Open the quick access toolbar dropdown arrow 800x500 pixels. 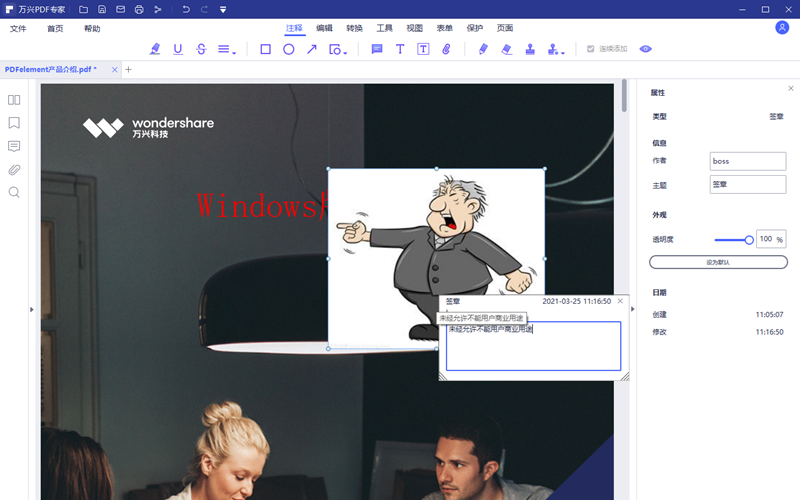pos(222,9)
